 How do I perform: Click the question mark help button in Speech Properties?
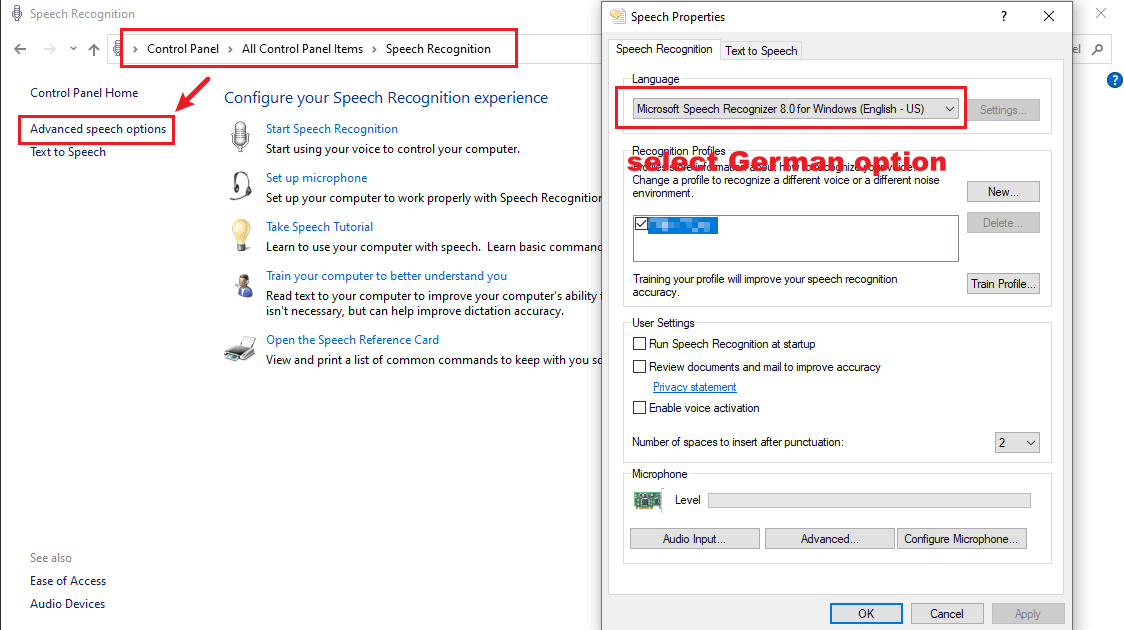coord(1004,16)
